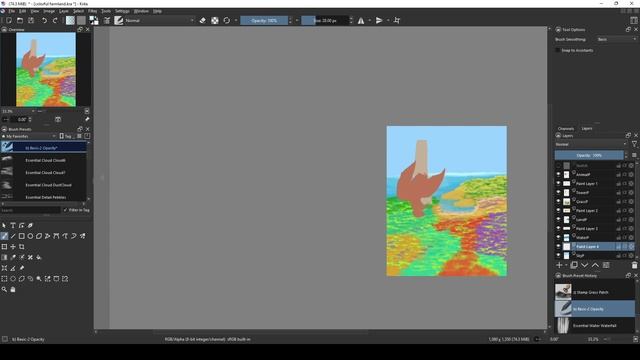The height and width of the screenshot is (360, 640).
Task: Select the Paint Layer 2 layer
Action: pos(594,210)
